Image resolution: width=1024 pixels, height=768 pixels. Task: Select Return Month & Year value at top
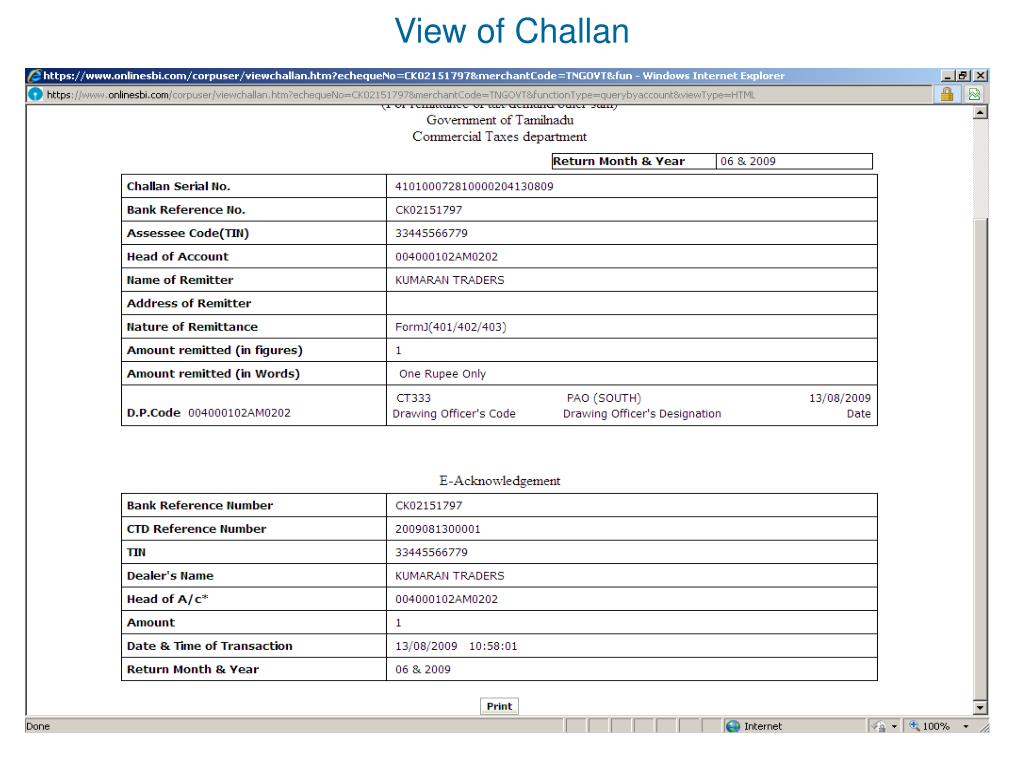coord(748,161)
